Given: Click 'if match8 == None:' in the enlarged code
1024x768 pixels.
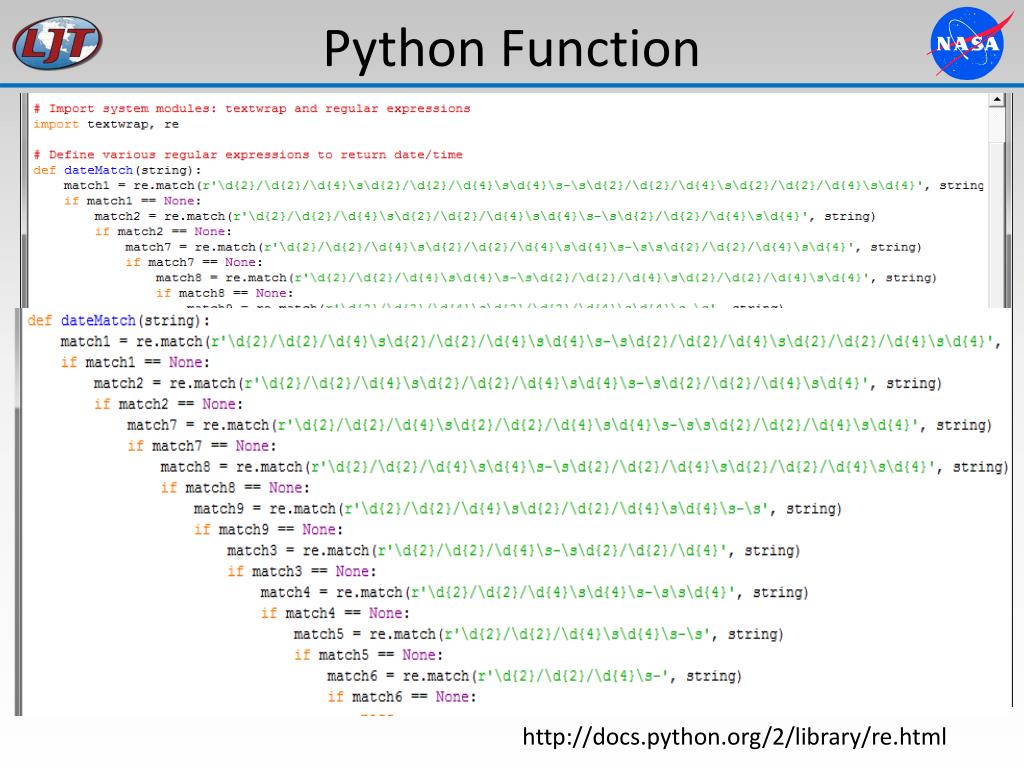Looking at the screenshot, I should pyautogui.click(x=235, y=488).
